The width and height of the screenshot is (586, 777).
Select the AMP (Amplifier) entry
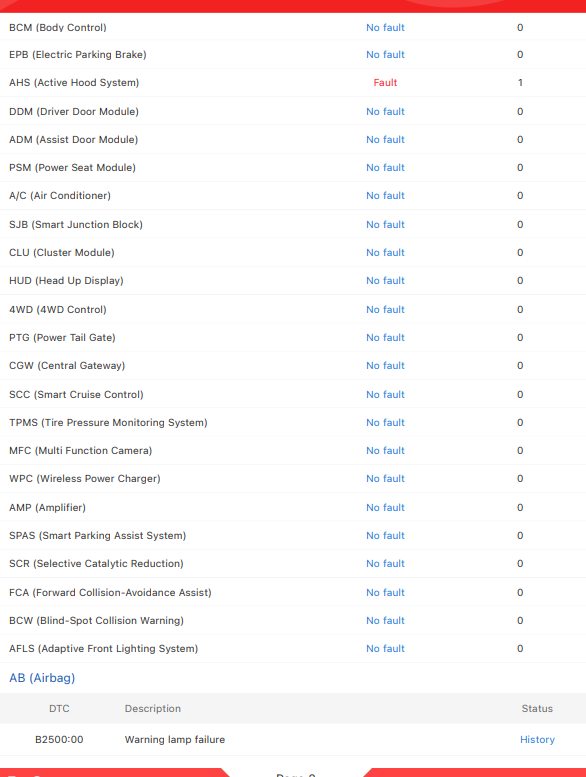(47, 507)
